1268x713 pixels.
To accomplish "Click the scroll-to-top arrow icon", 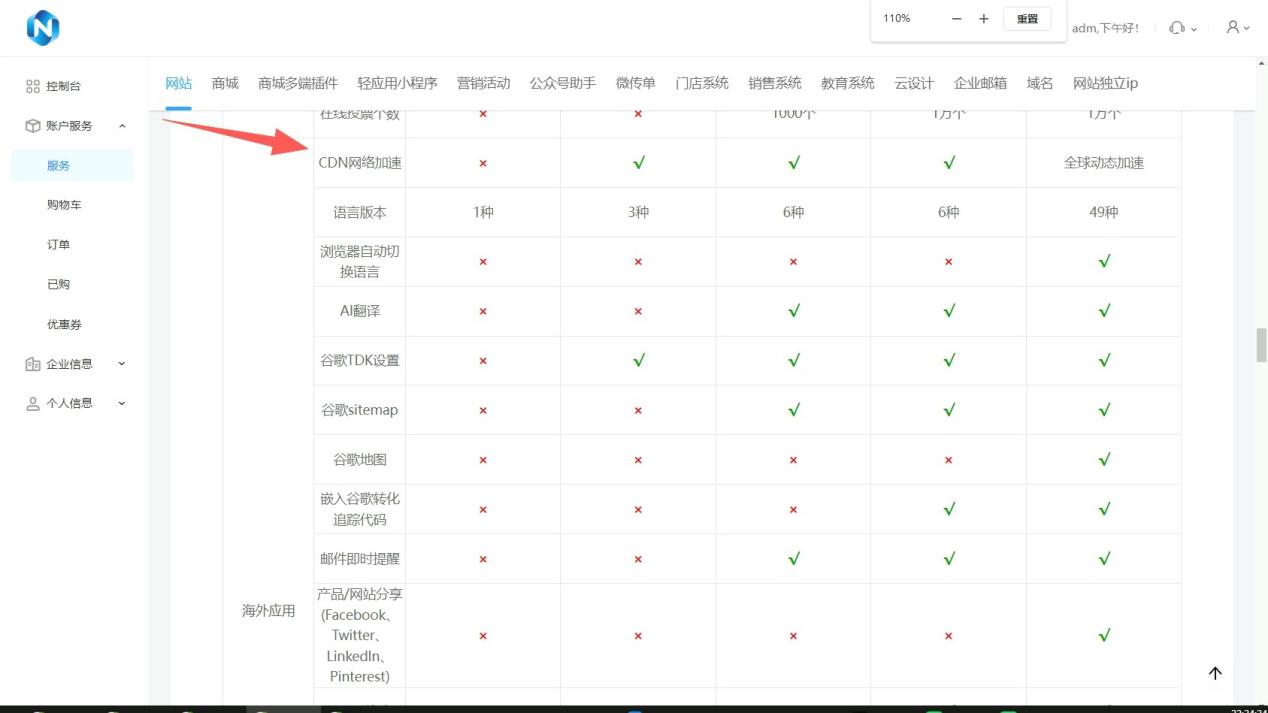I will [1215, 673].
